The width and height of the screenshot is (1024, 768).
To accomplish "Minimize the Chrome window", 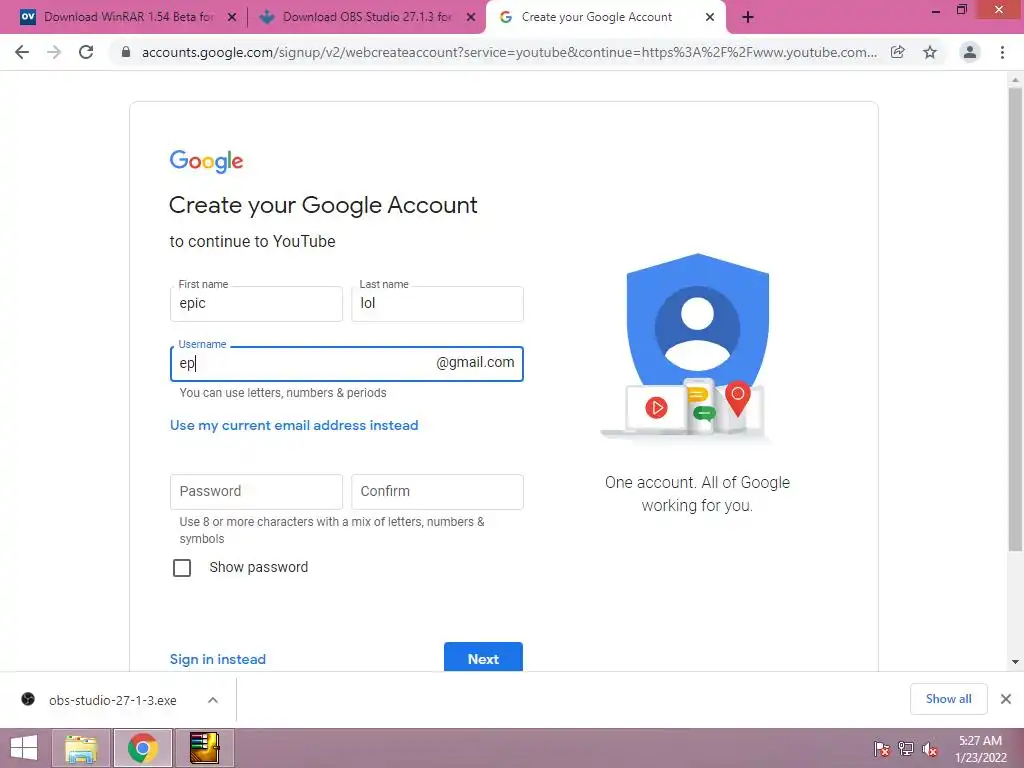I will click(x=936, y=10).
